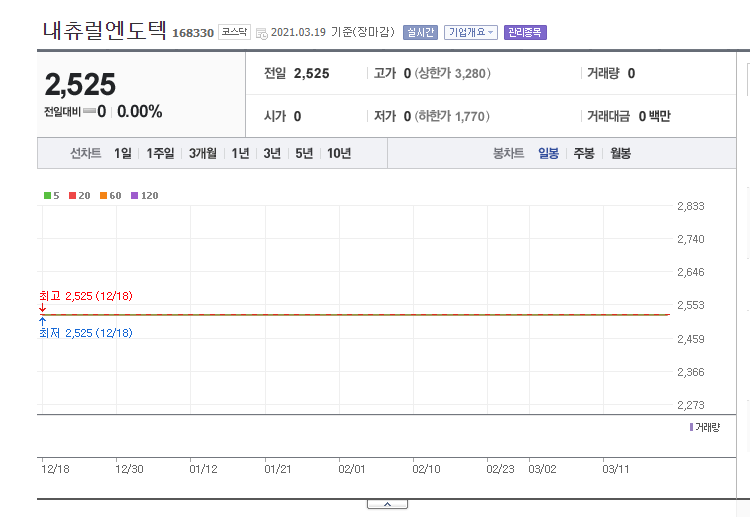Screen dimensions: 750x517
Task: Click the 2,833 price axis label
Action: pyautogui.click(x=691, y=206)
